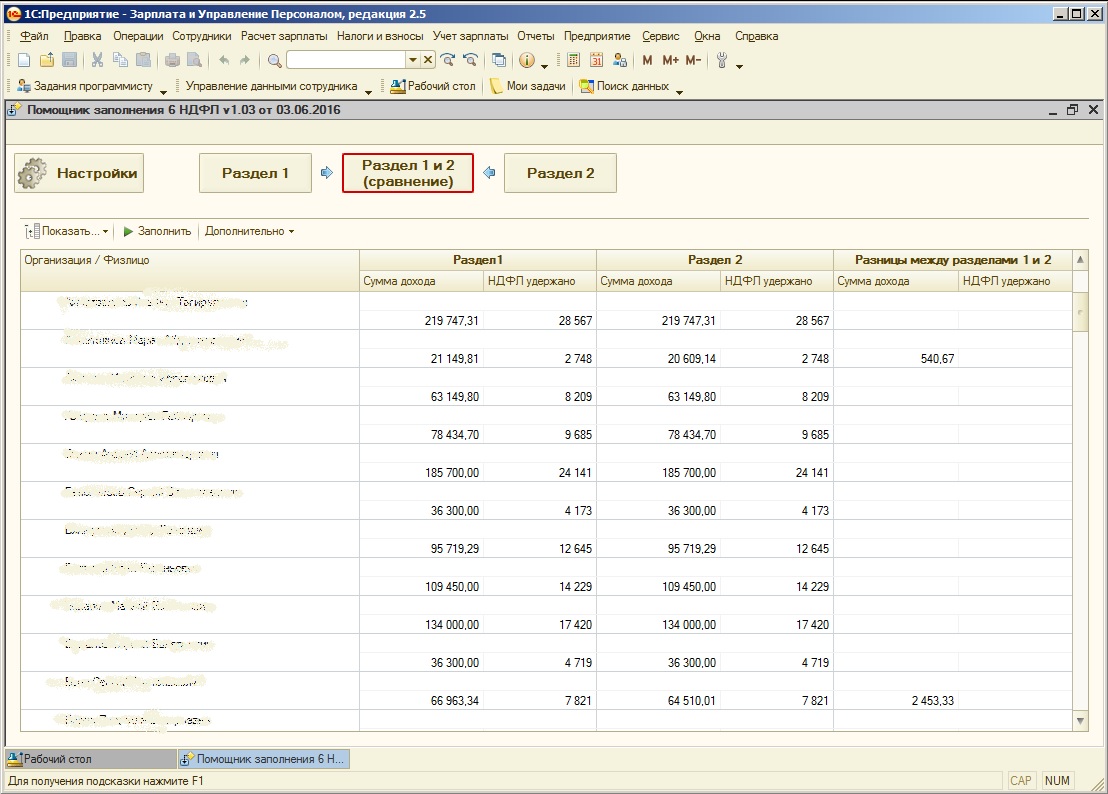Select Раздел 1 и 2 (сравнение) button
This screenshot has height=794, width=1108.
(x=407, y=173)
